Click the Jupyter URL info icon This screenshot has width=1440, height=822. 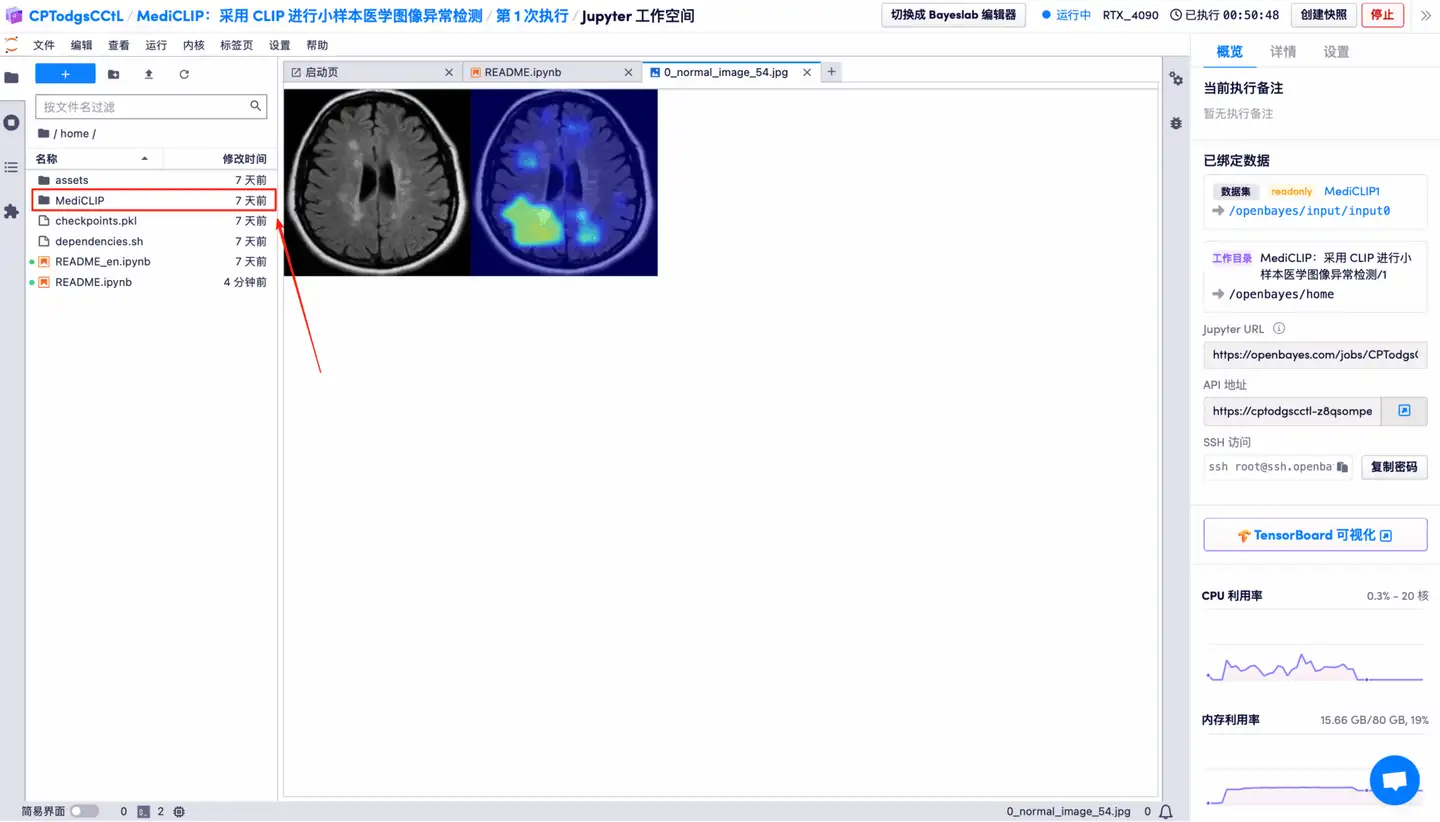tap(1278, 328)
